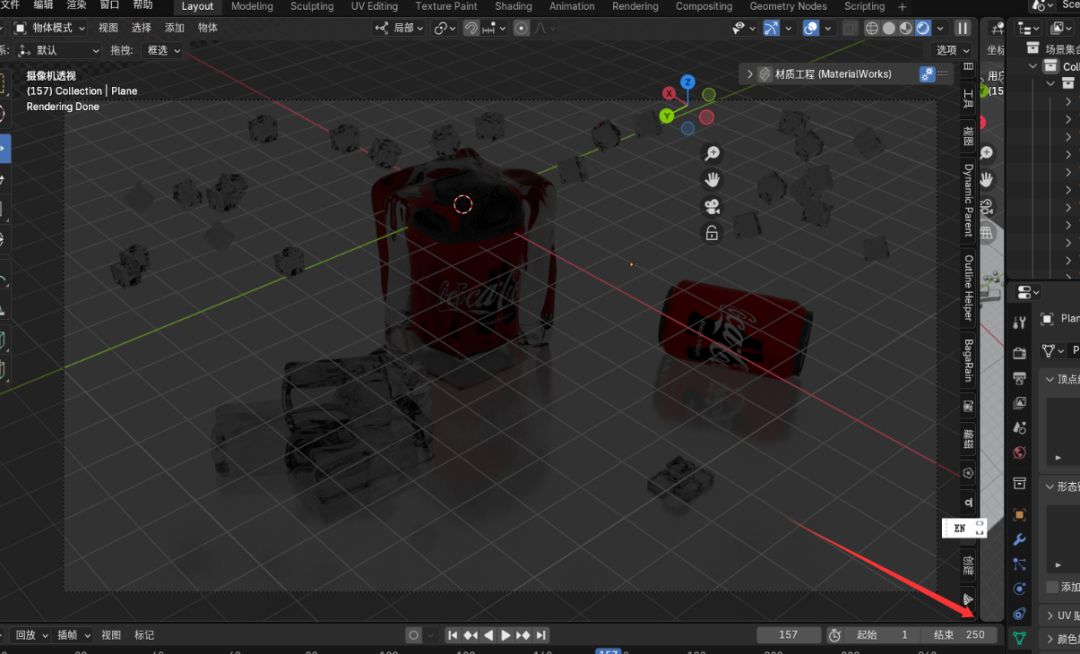1080x654 pixels.
Task: Click the current frame field showing 157
Action: pos(788,635)
